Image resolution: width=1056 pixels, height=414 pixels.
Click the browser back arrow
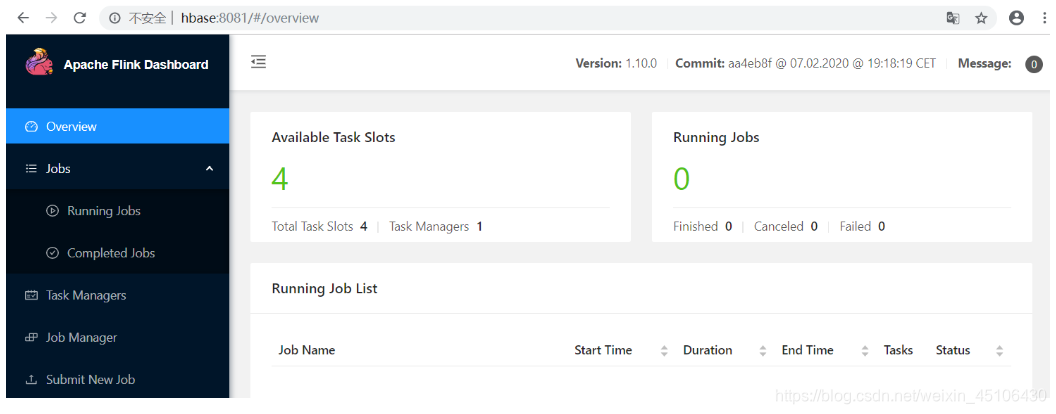point(23,18)
